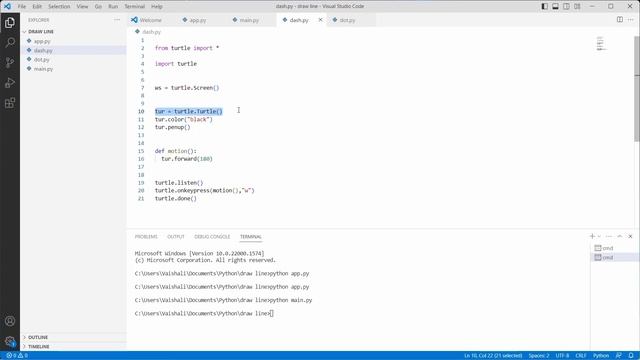Open terminal panel more actions ellipsis
Screen dimensions: 640x360
609,236
